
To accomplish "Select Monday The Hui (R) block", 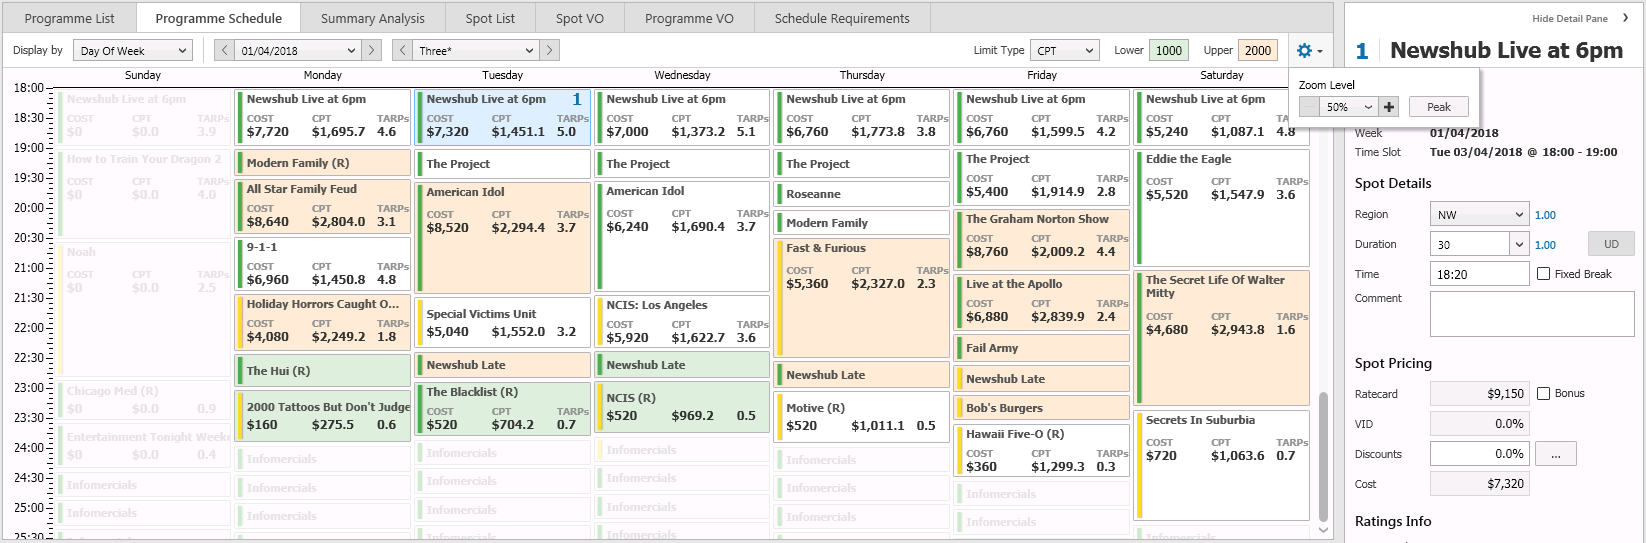I will (x=322, y=370).
